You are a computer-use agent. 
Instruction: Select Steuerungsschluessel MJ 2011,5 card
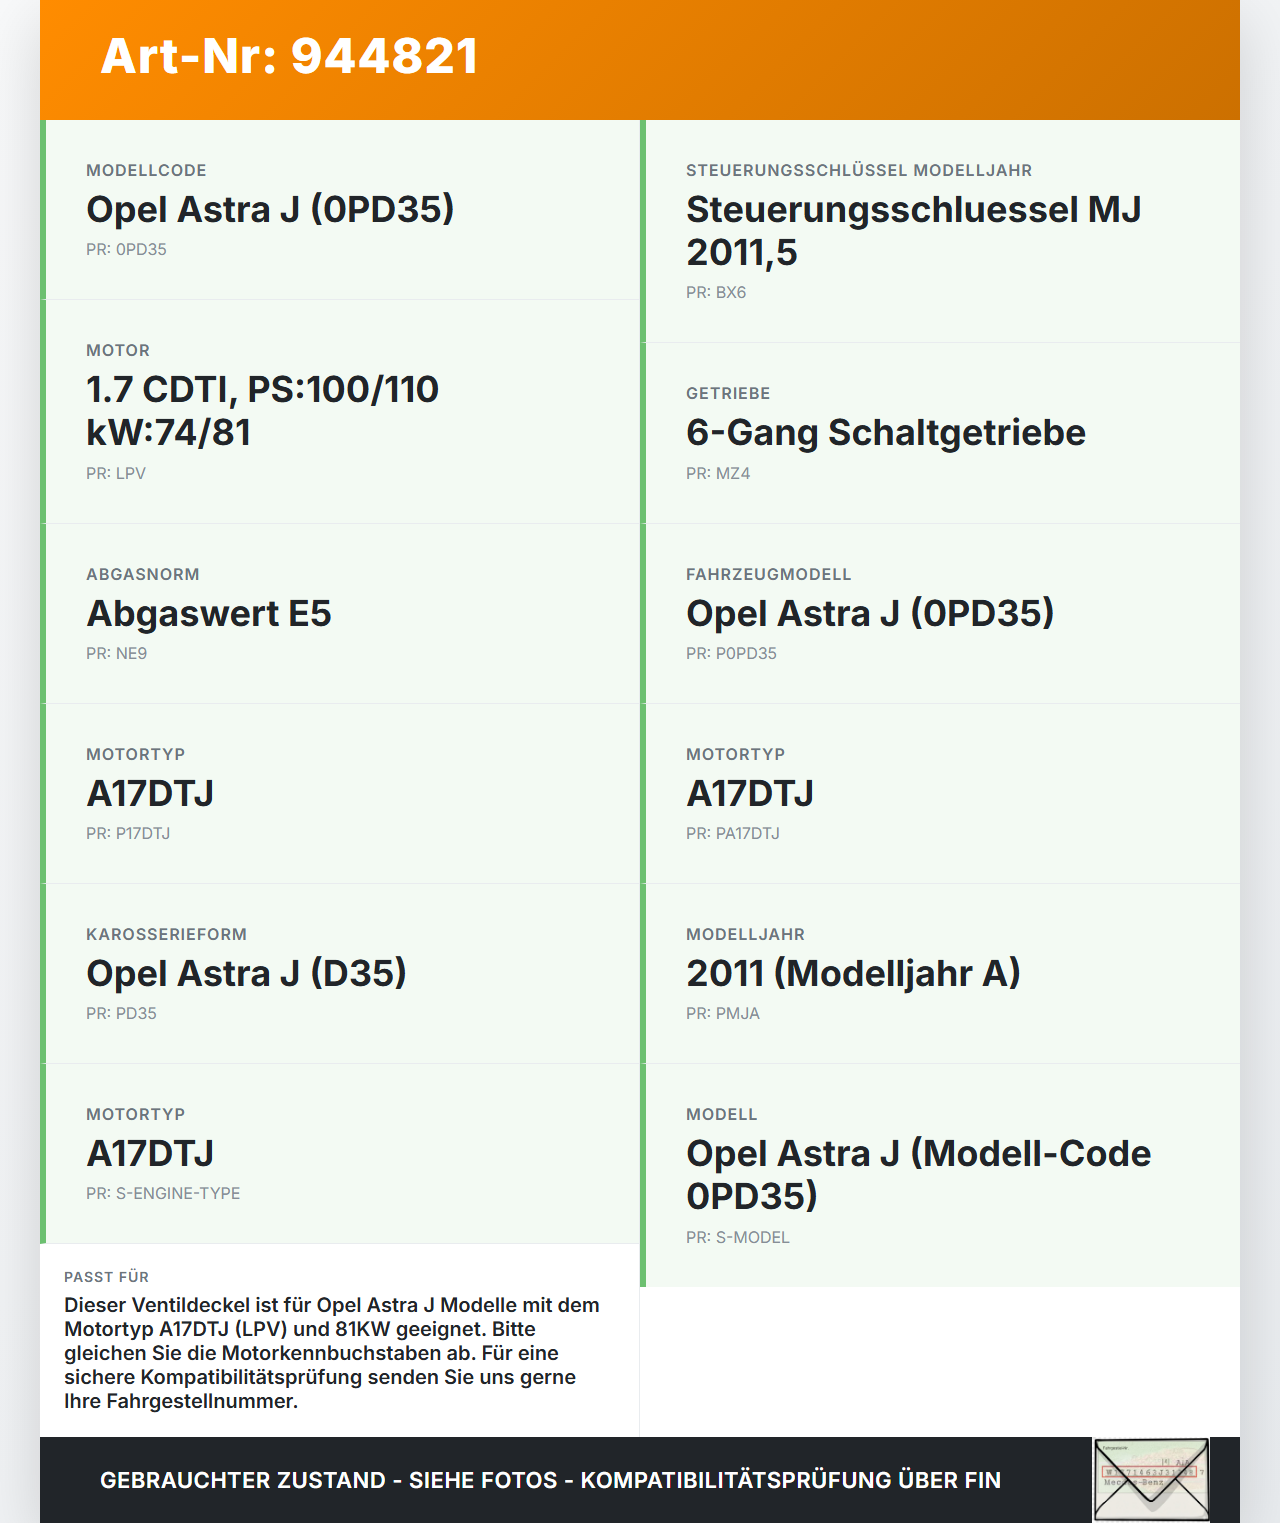[940, 231]
